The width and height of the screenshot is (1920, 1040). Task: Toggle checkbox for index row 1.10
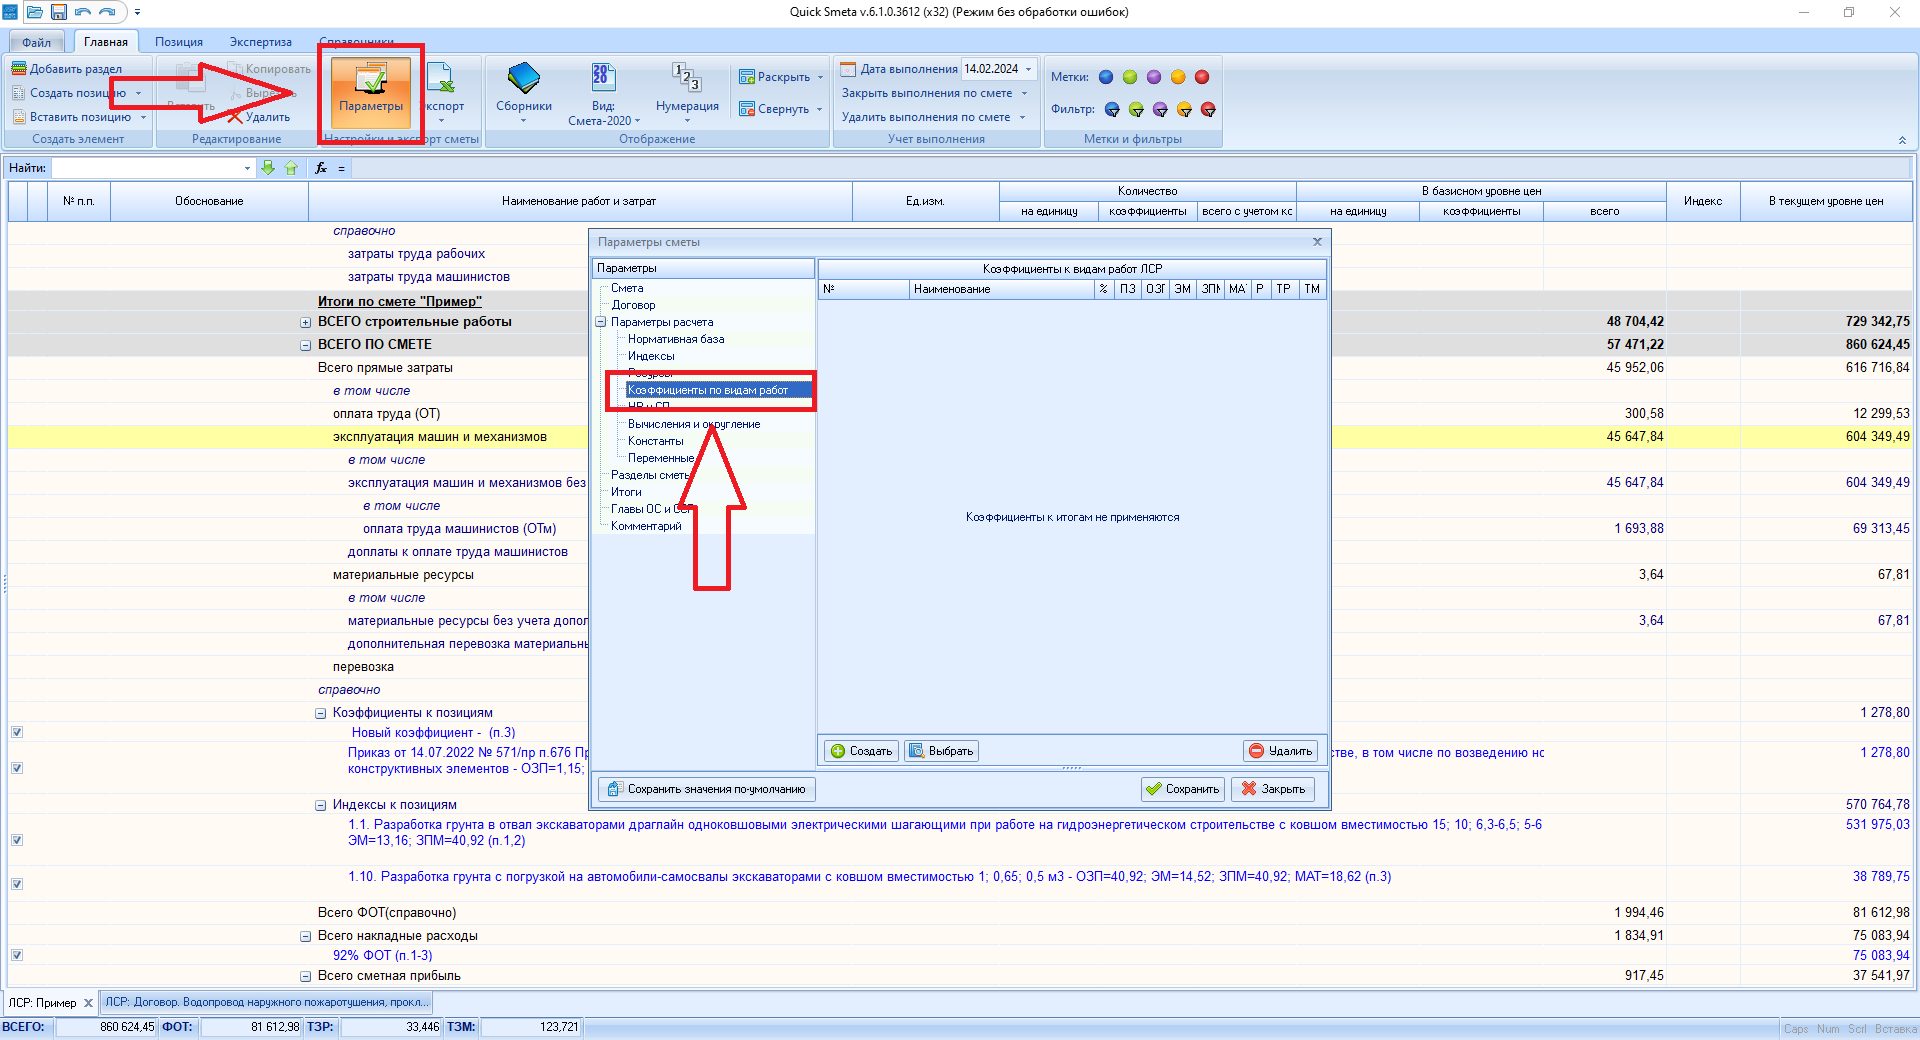coord(17,884)
